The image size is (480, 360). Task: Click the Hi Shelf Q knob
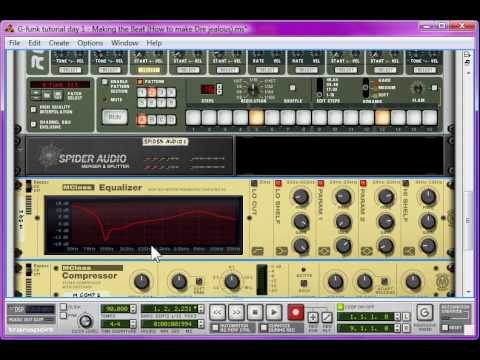428,246
